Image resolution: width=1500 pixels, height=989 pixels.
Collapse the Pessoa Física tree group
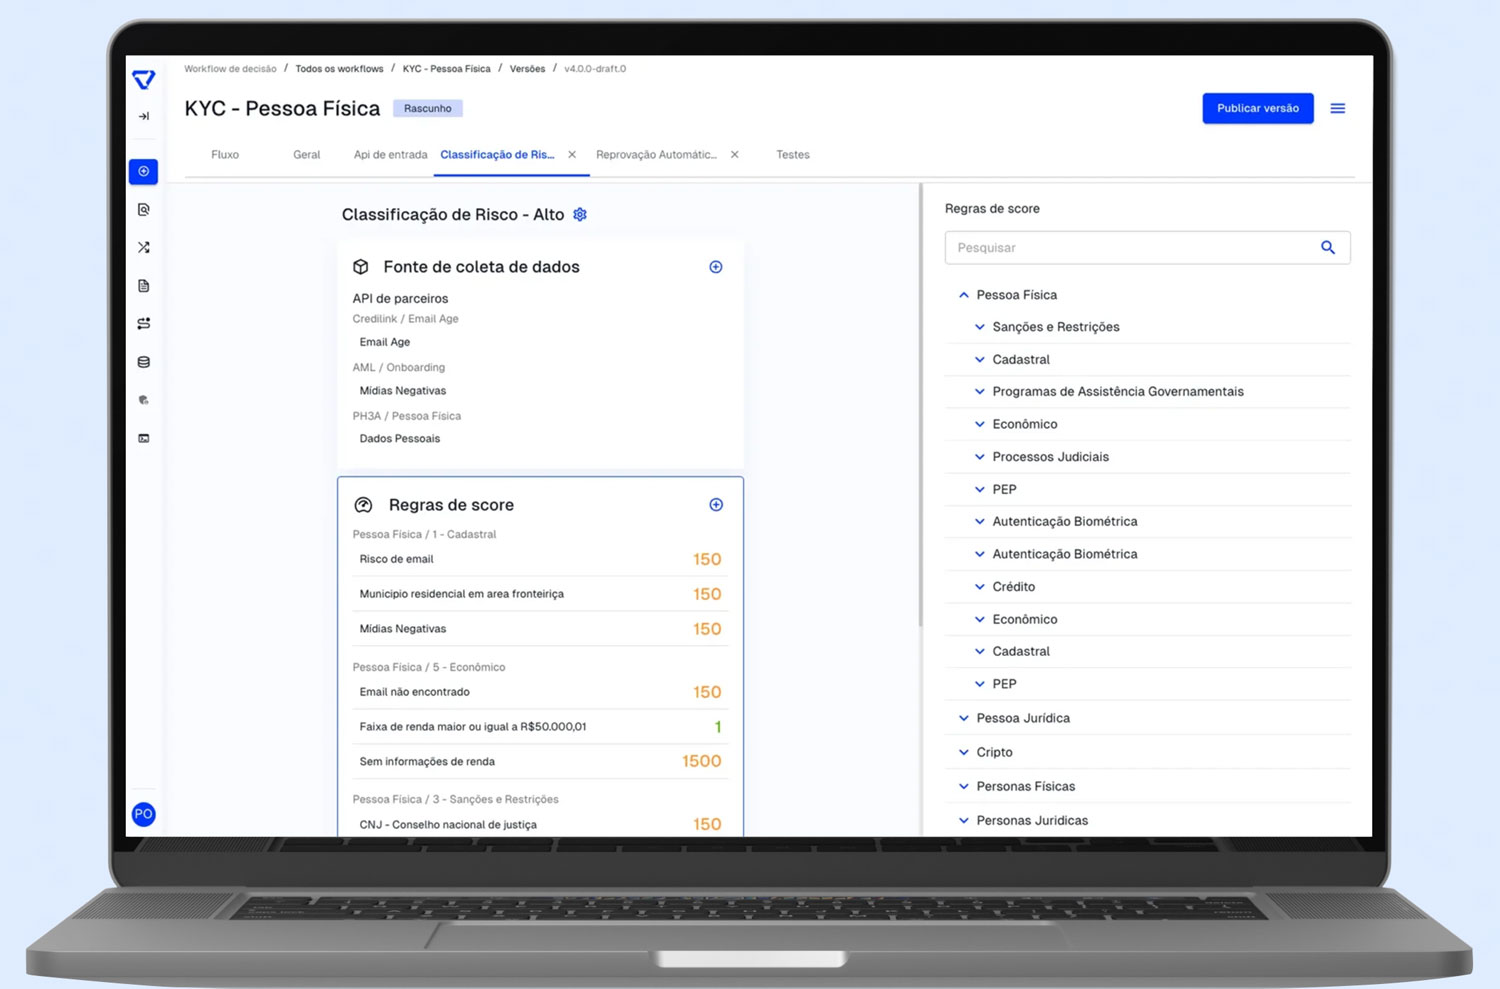pyautogui.click(x=964, y=295)
